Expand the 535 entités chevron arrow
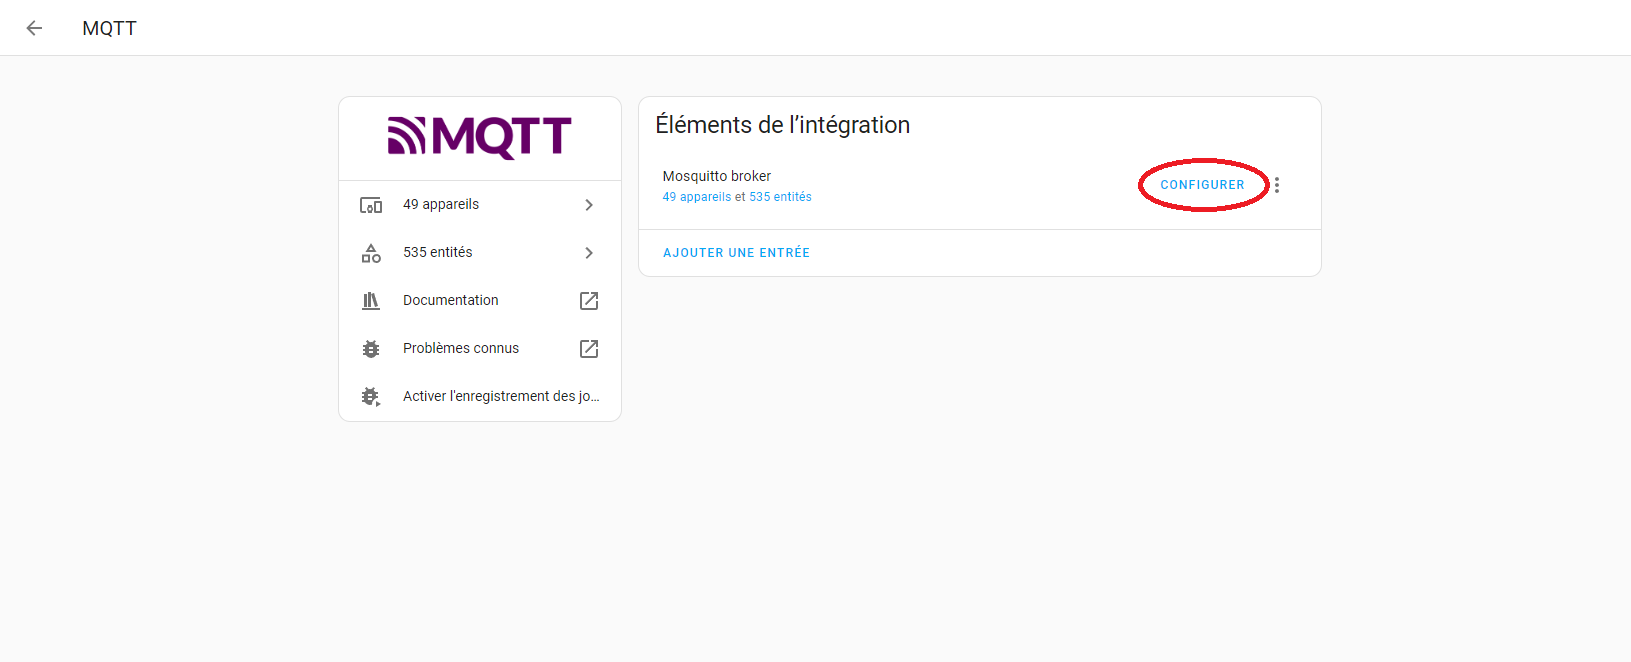The image size is (1631, 662). pyautogui.click(x=589, y=253)
